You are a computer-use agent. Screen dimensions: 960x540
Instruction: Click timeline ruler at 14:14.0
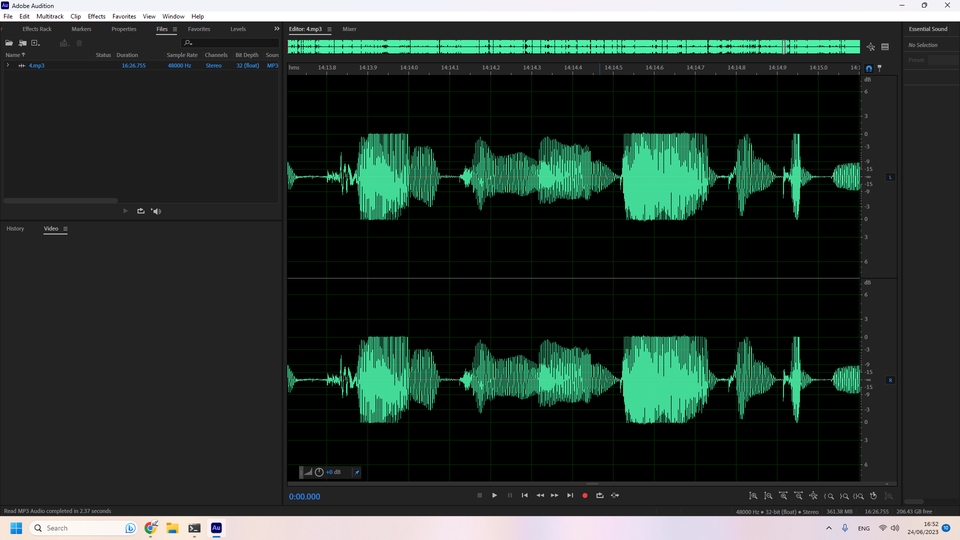tap(409, 68)
